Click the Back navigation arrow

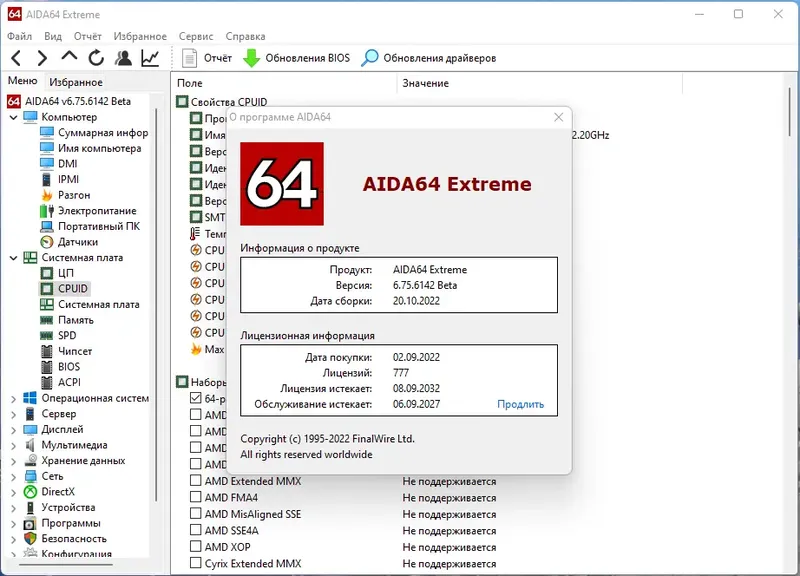(x=16, y=58)
